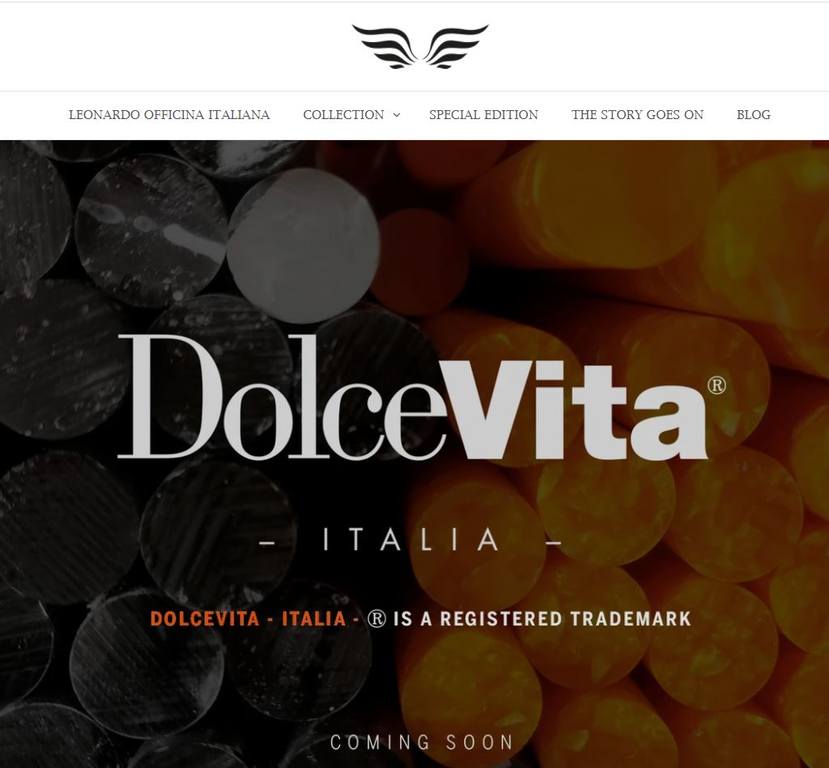Click the IS A REGISTERED TRADEMARK text

tap(542, 618)
